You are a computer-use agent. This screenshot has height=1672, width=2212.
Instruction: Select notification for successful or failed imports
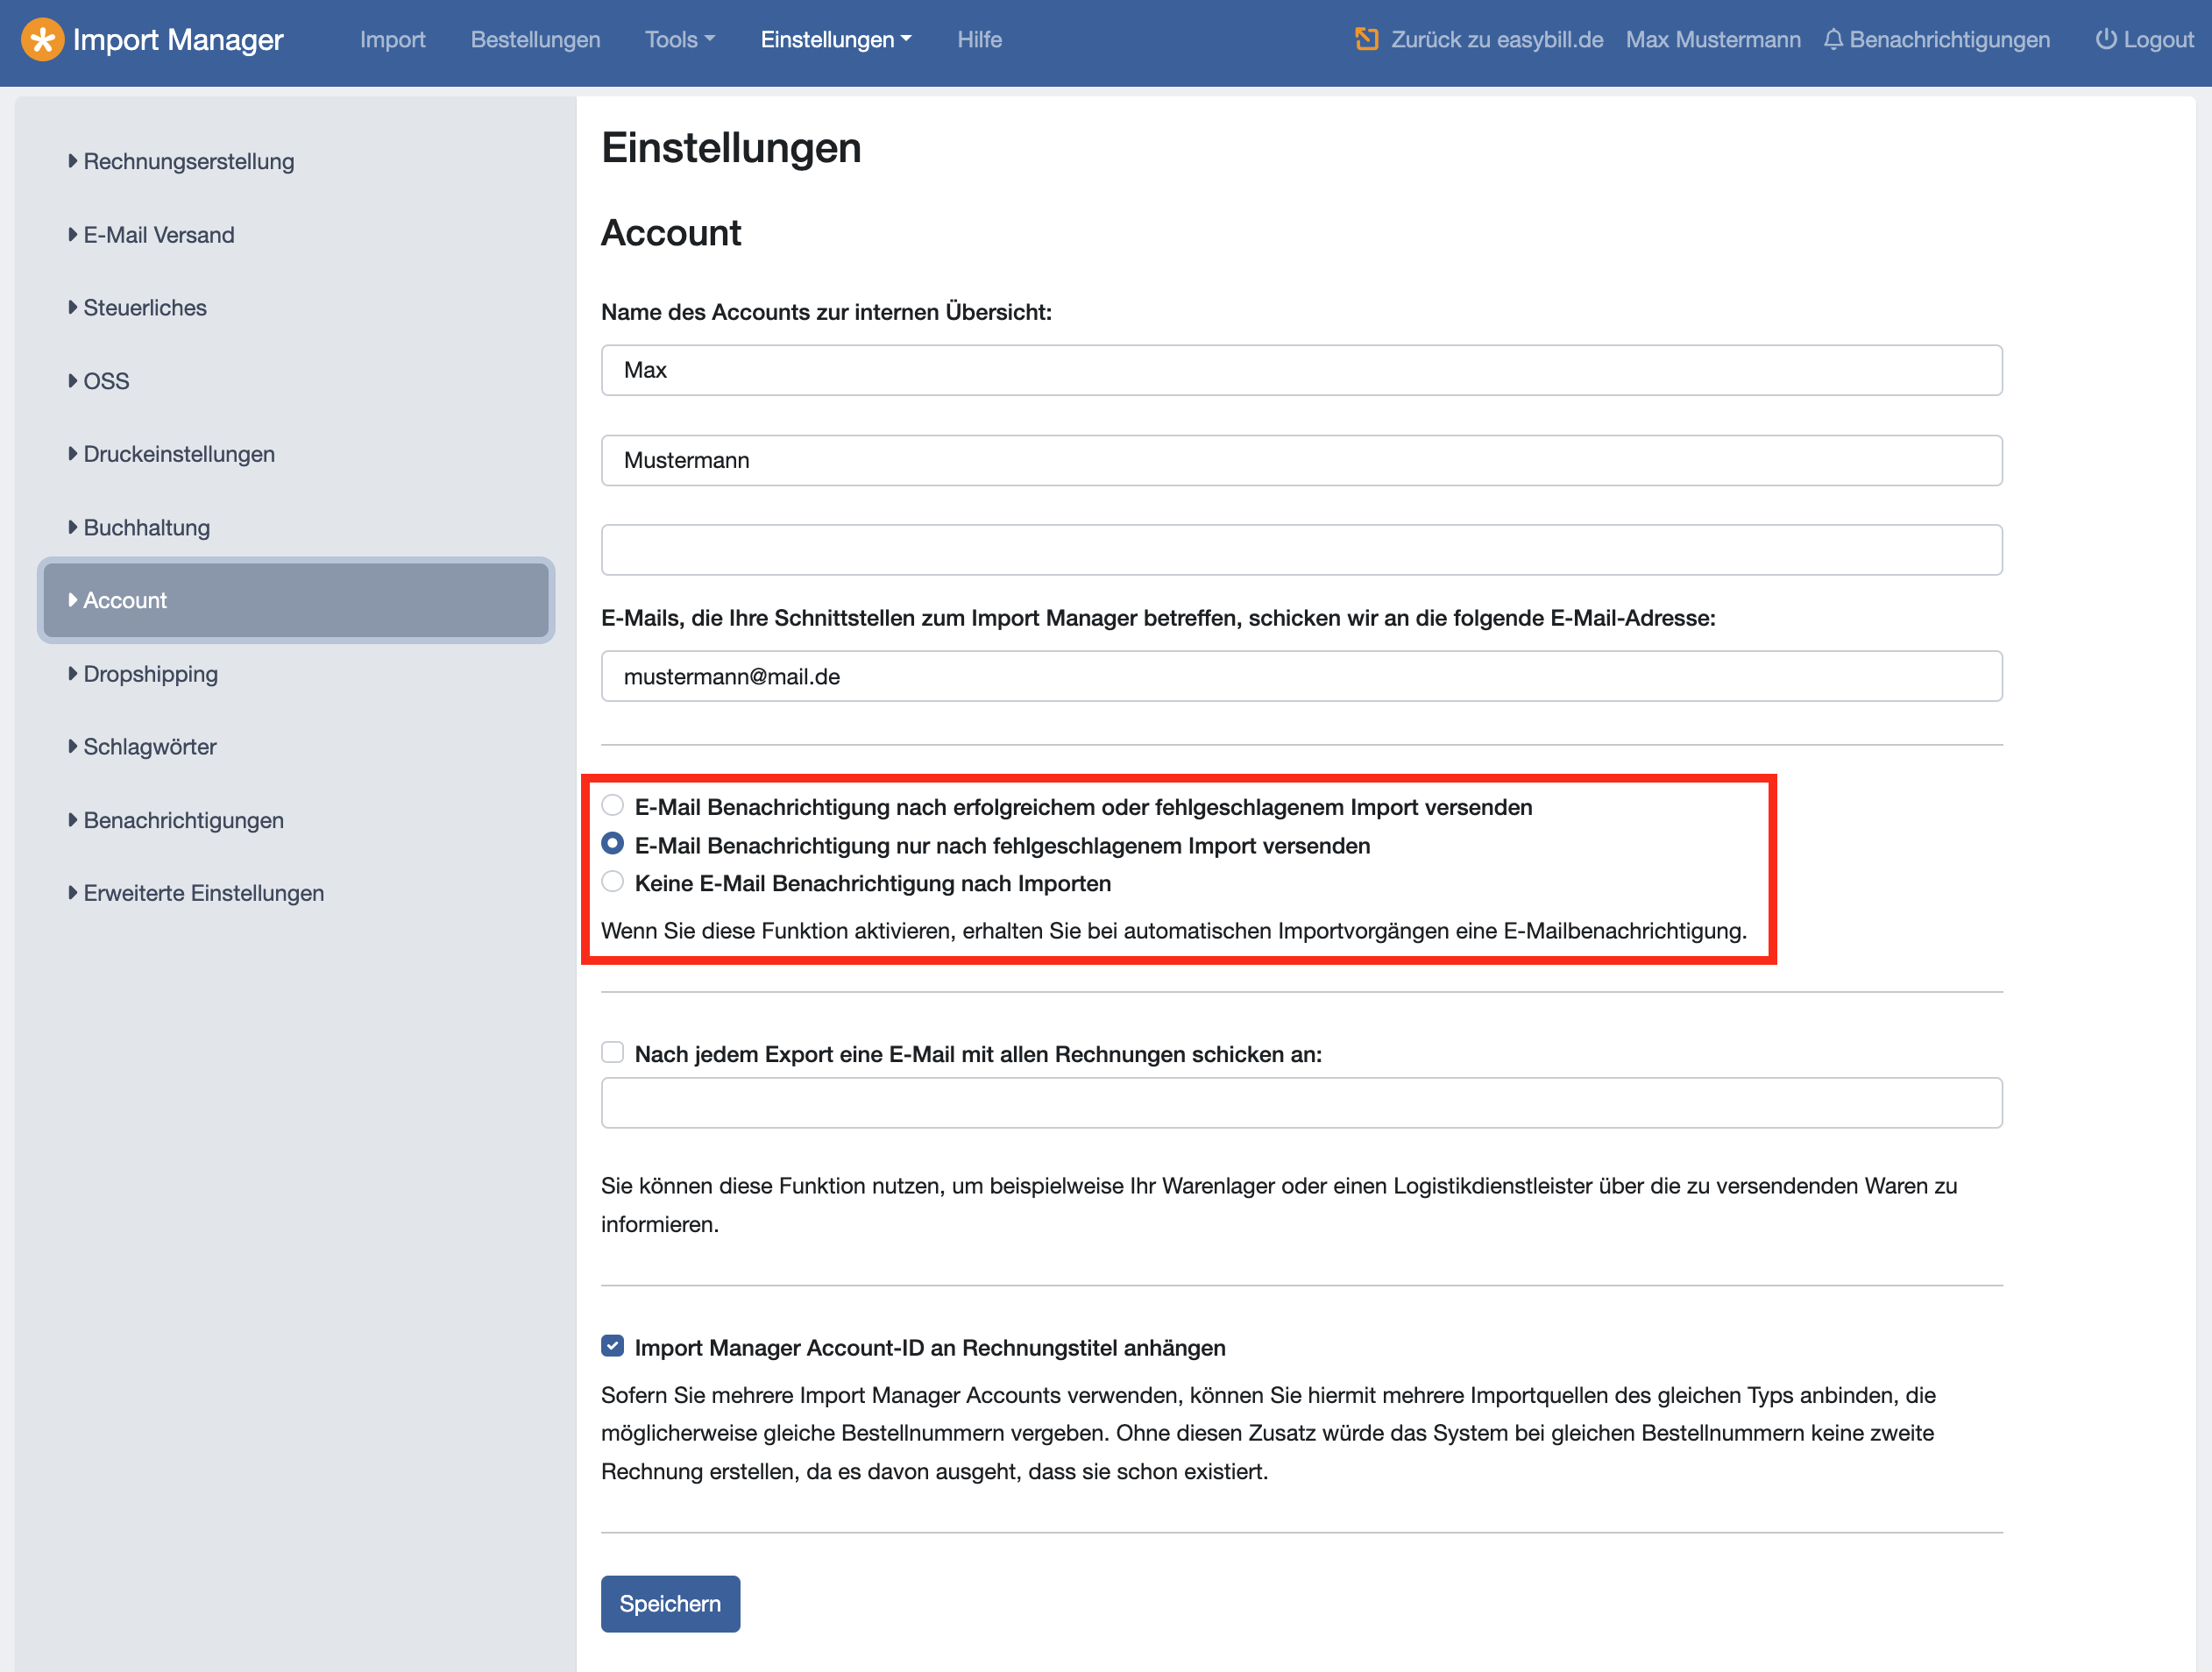click(x=613, y=806)
